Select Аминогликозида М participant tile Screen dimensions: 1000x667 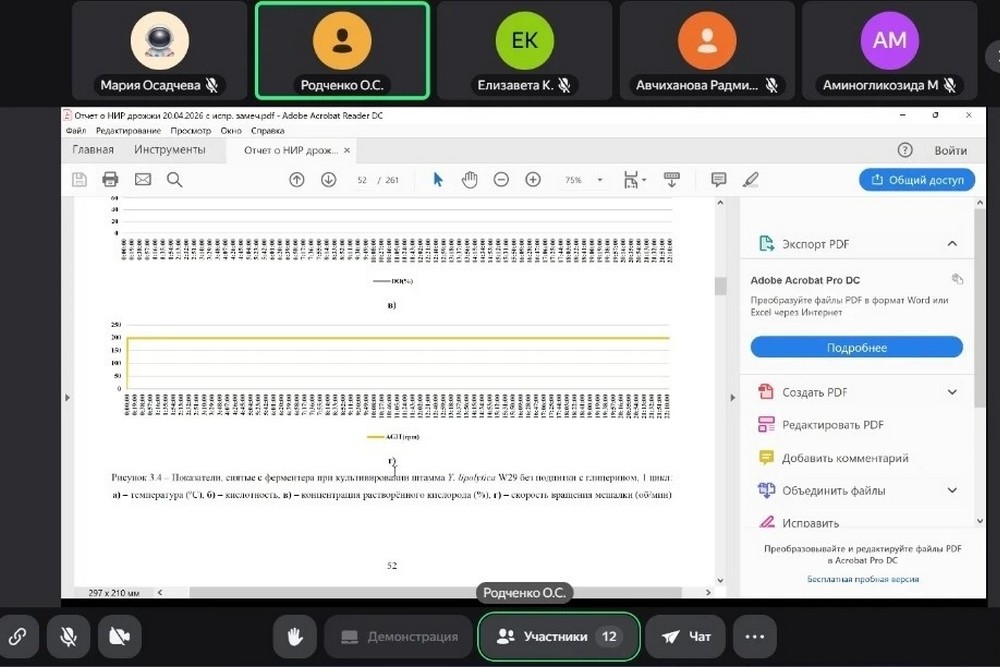890,50
